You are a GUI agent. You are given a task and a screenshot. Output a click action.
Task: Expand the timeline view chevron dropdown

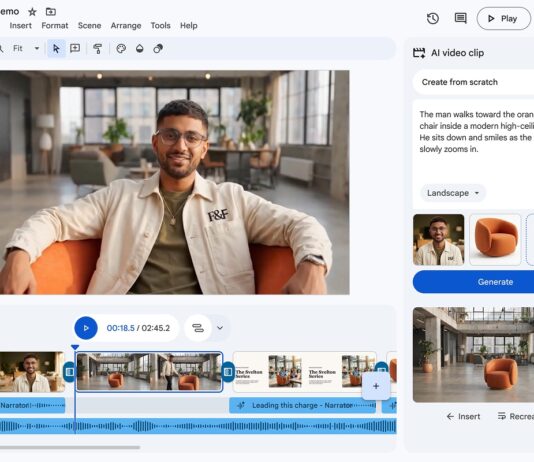click(x=220, y=328)
